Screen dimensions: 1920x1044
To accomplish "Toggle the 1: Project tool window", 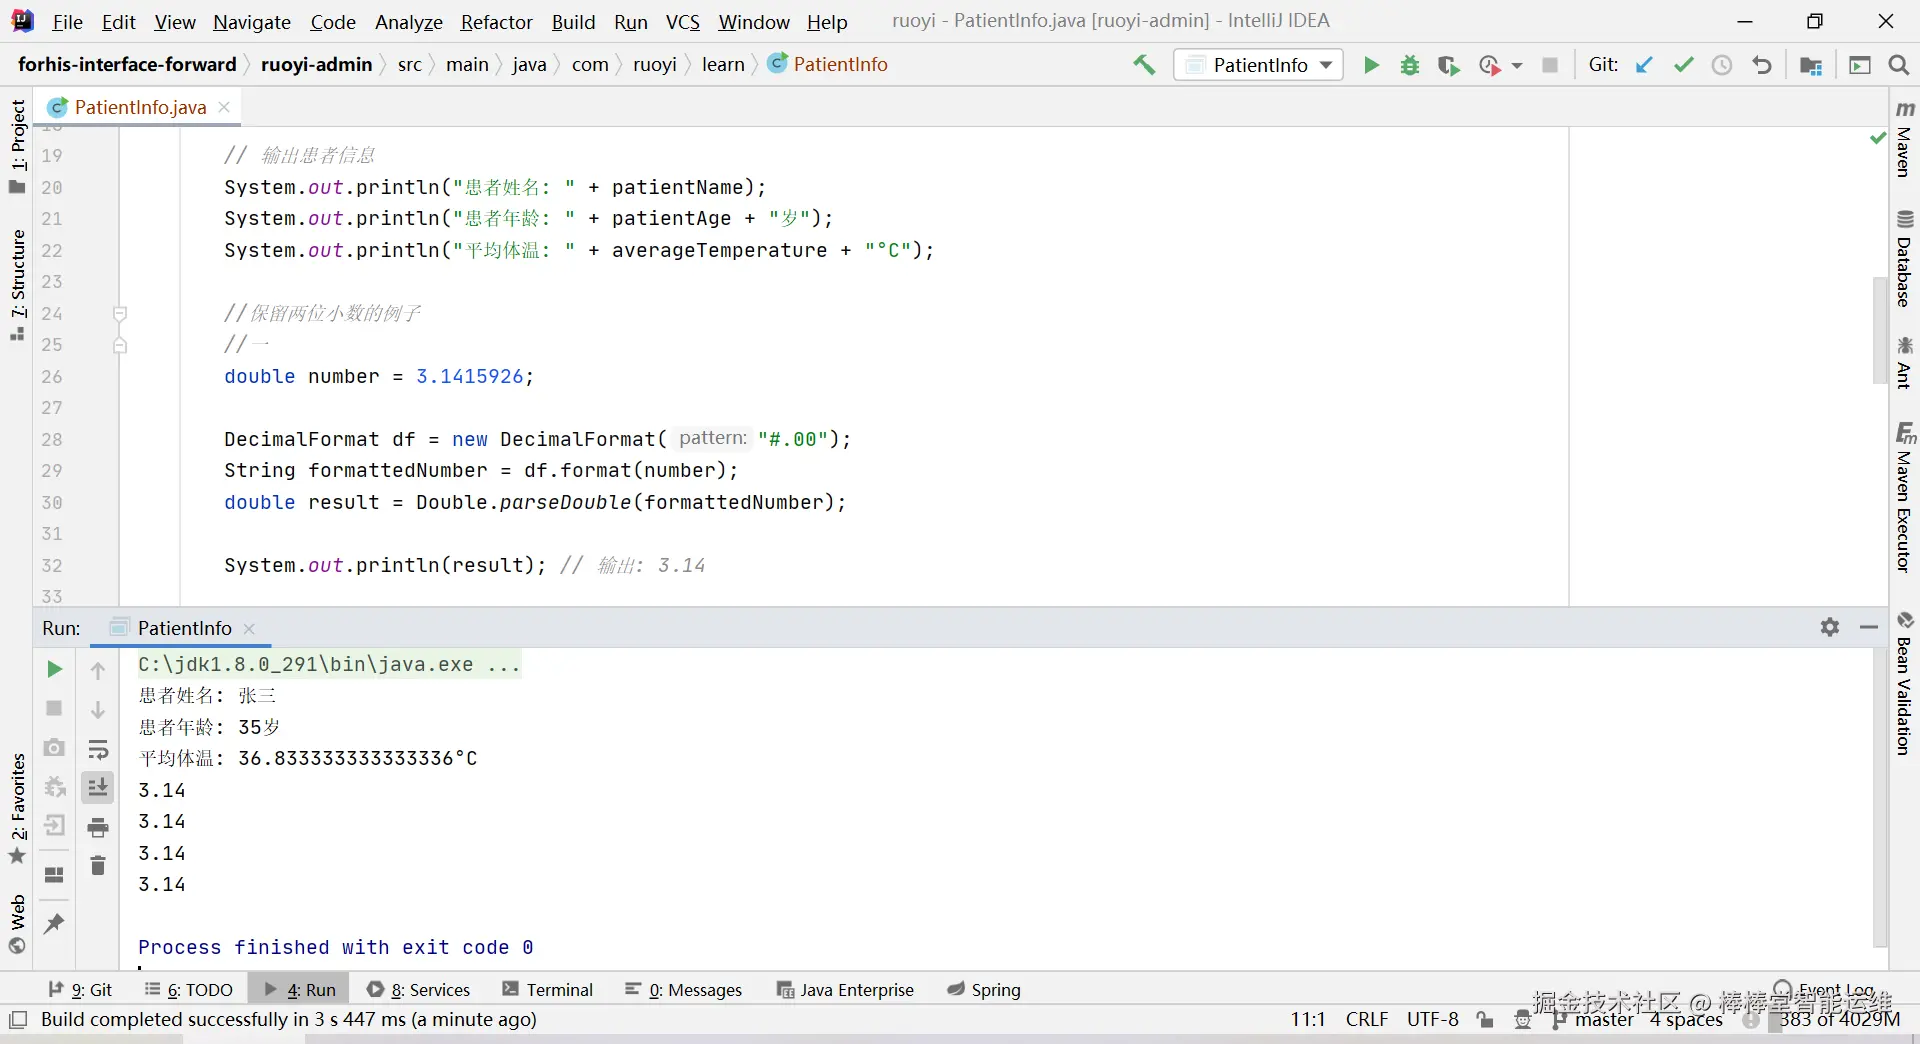I will pyautogui.click(x=18, y=146).
